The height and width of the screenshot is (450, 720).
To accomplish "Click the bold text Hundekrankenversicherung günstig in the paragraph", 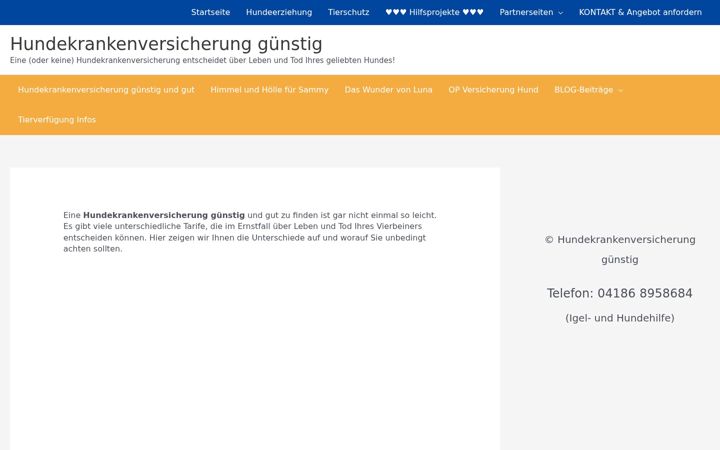I will (164, 215).
